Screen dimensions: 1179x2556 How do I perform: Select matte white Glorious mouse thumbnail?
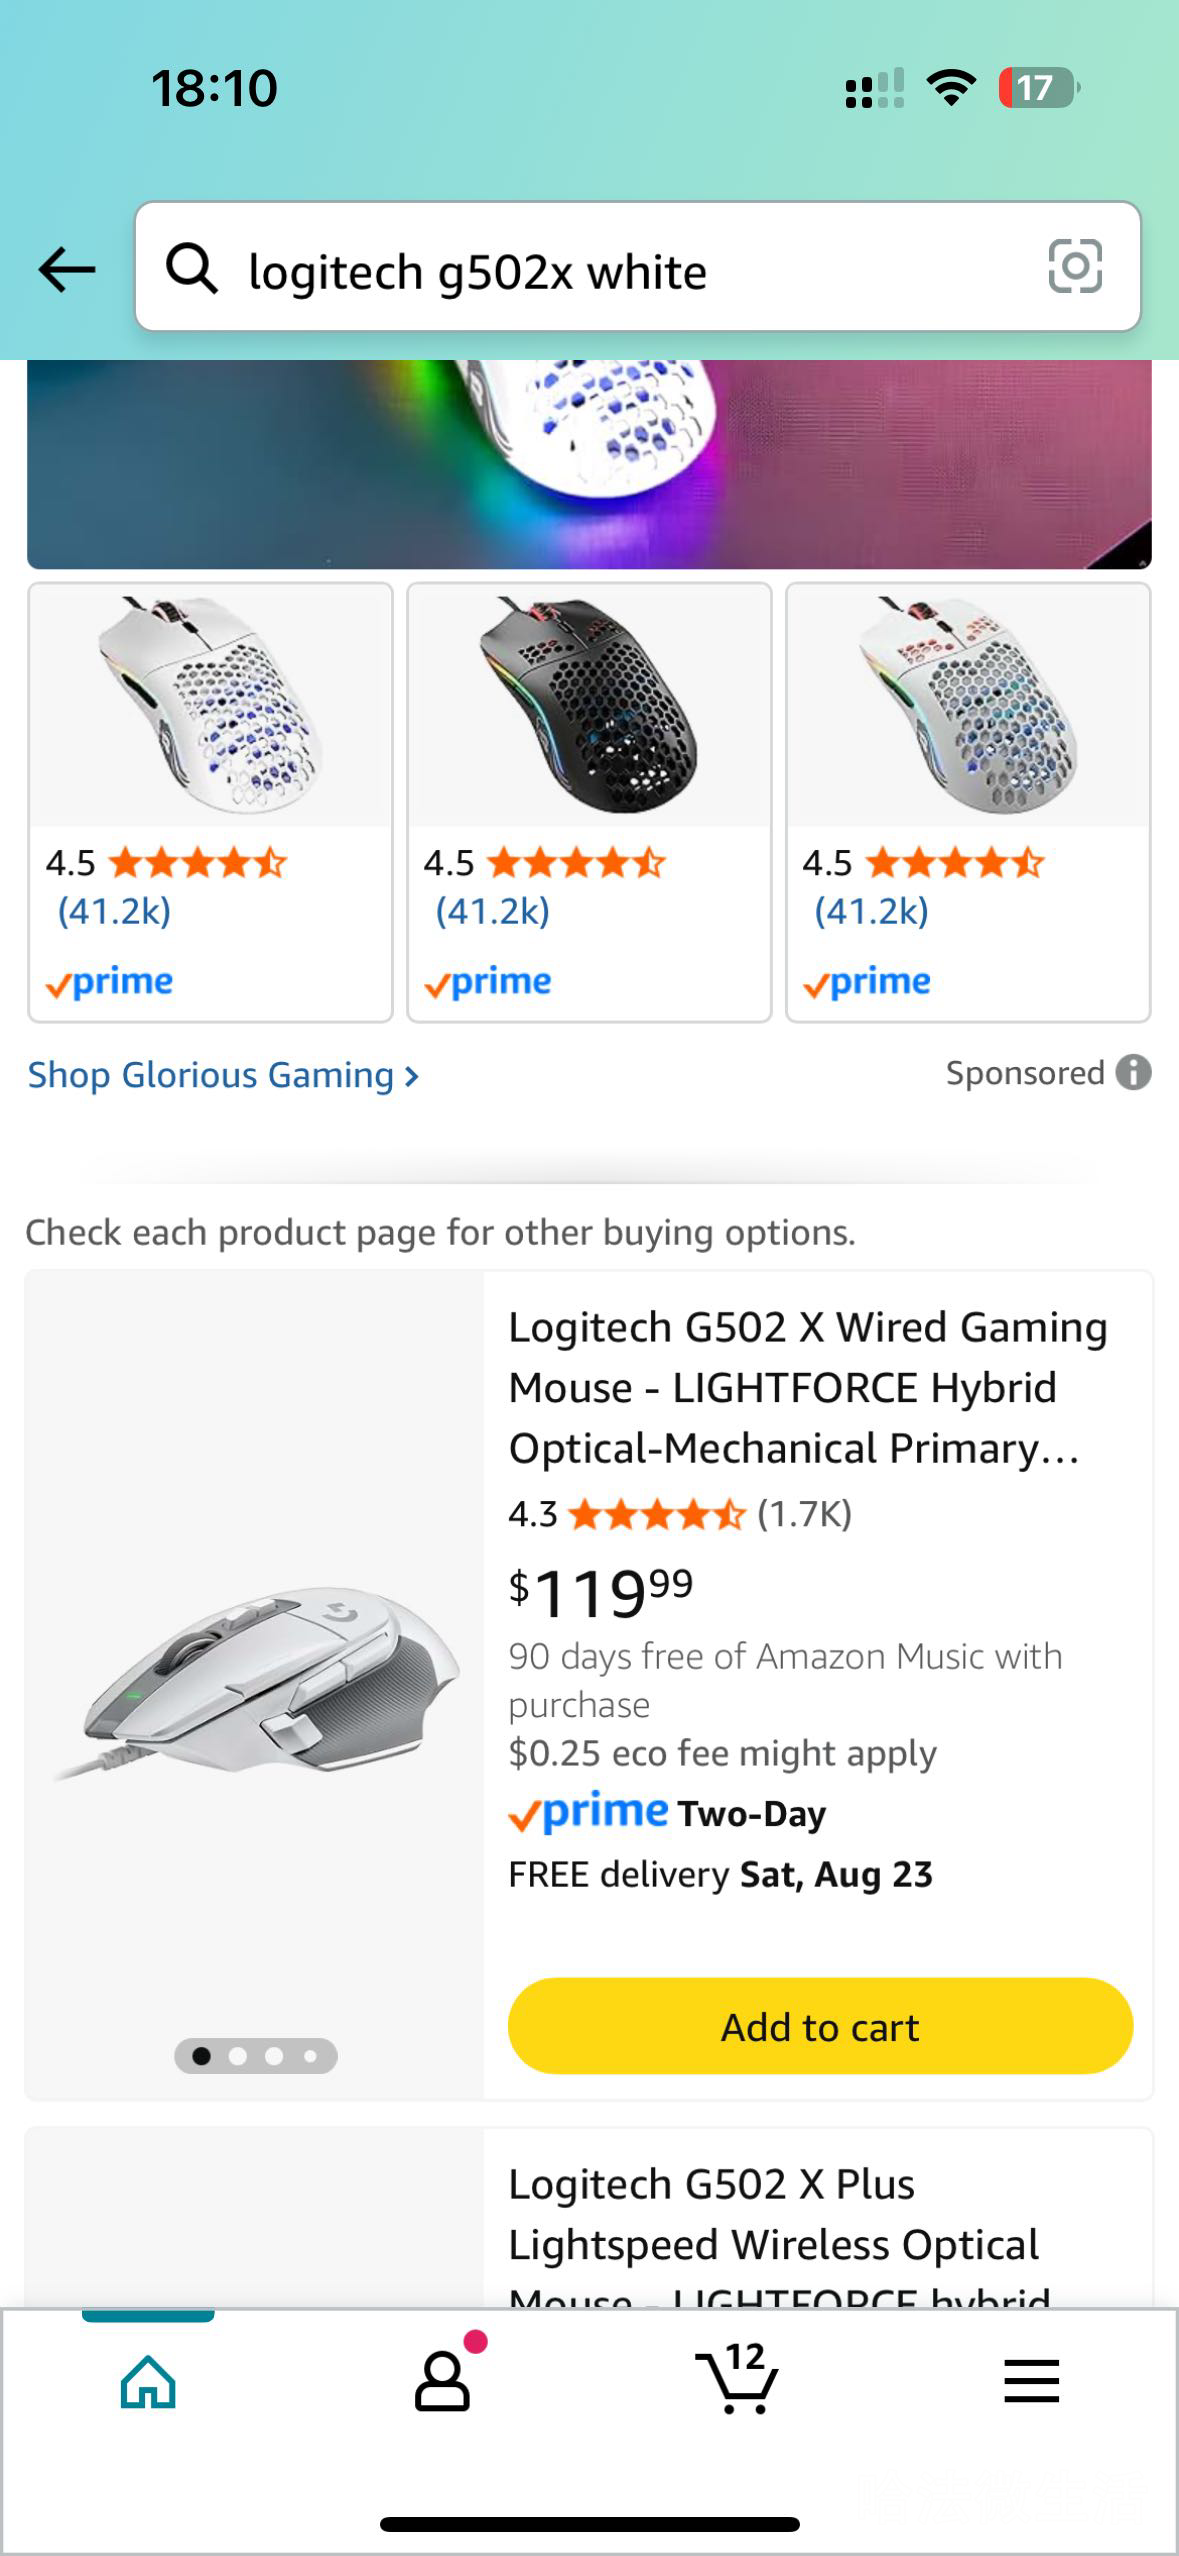coord(968,705)
